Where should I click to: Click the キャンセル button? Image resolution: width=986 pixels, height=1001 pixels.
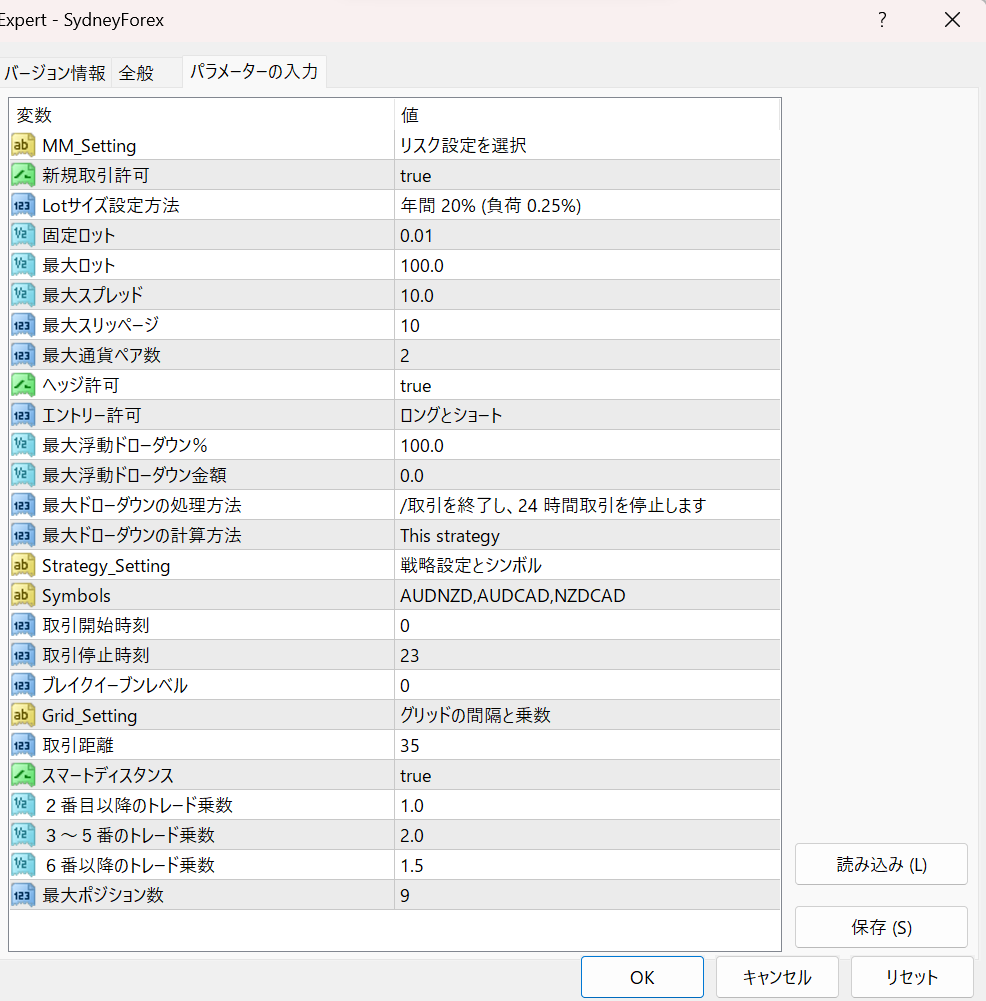pos(777,977)
